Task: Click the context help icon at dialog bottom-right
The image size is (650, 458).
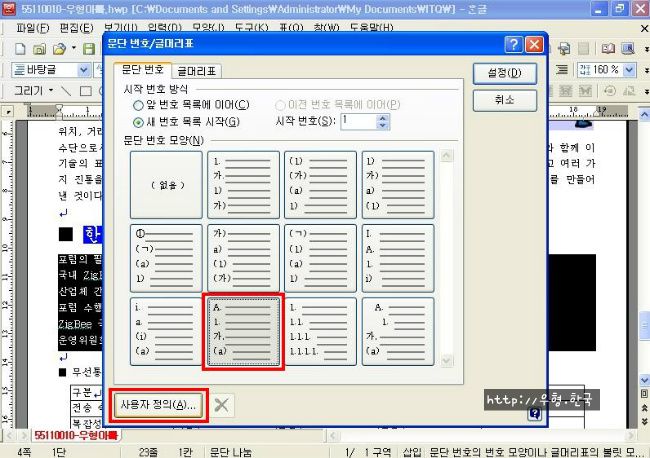Action: click(x=535, y=413)
